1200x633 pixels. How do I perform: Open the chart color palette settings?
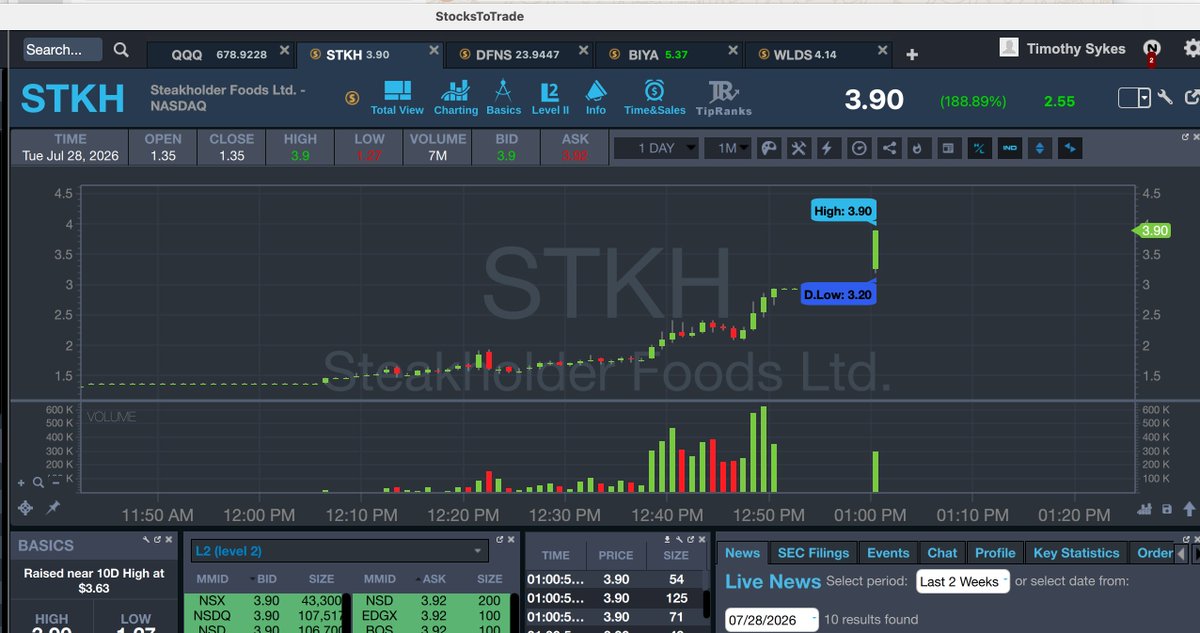tap(768, 148)
